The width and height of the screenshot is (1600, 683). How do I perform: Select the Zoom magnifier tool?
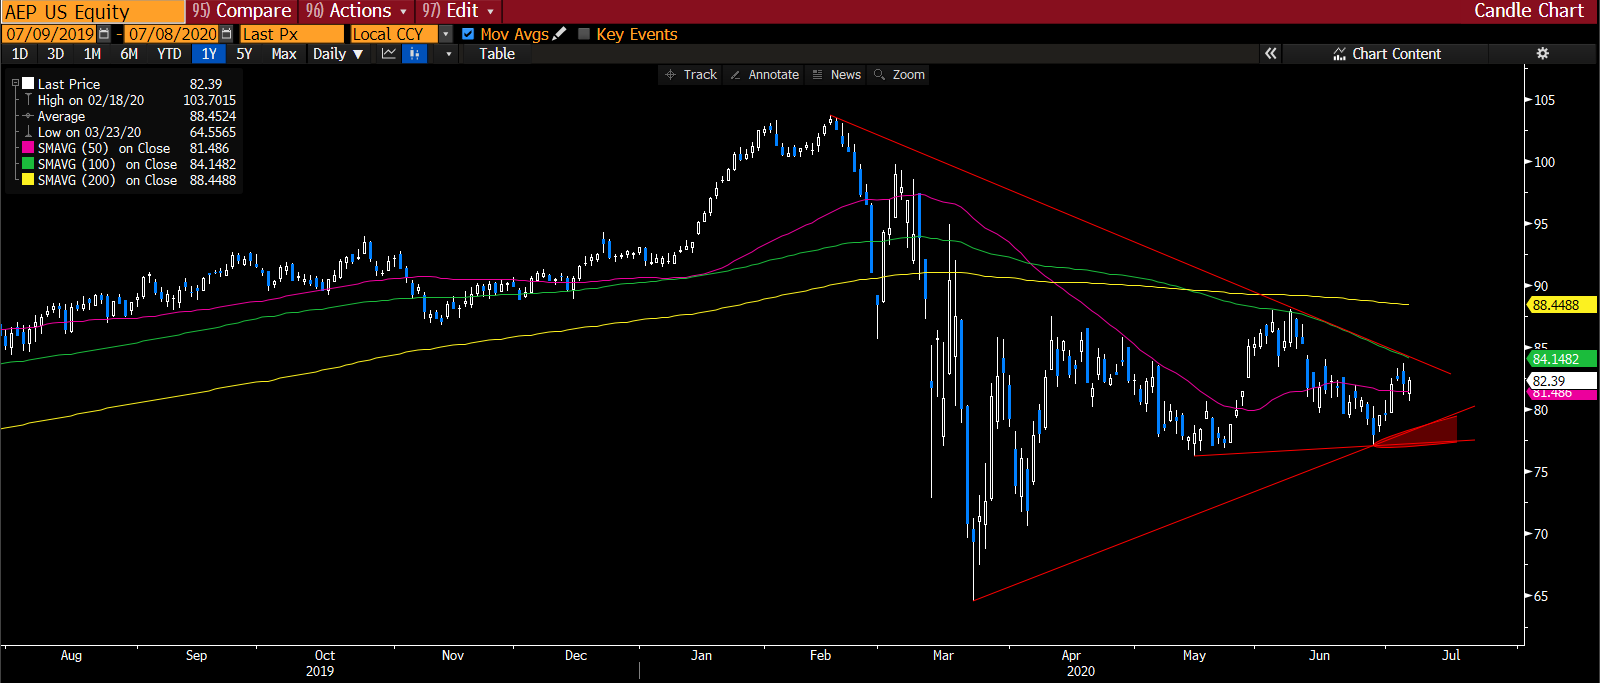(899, 75)
